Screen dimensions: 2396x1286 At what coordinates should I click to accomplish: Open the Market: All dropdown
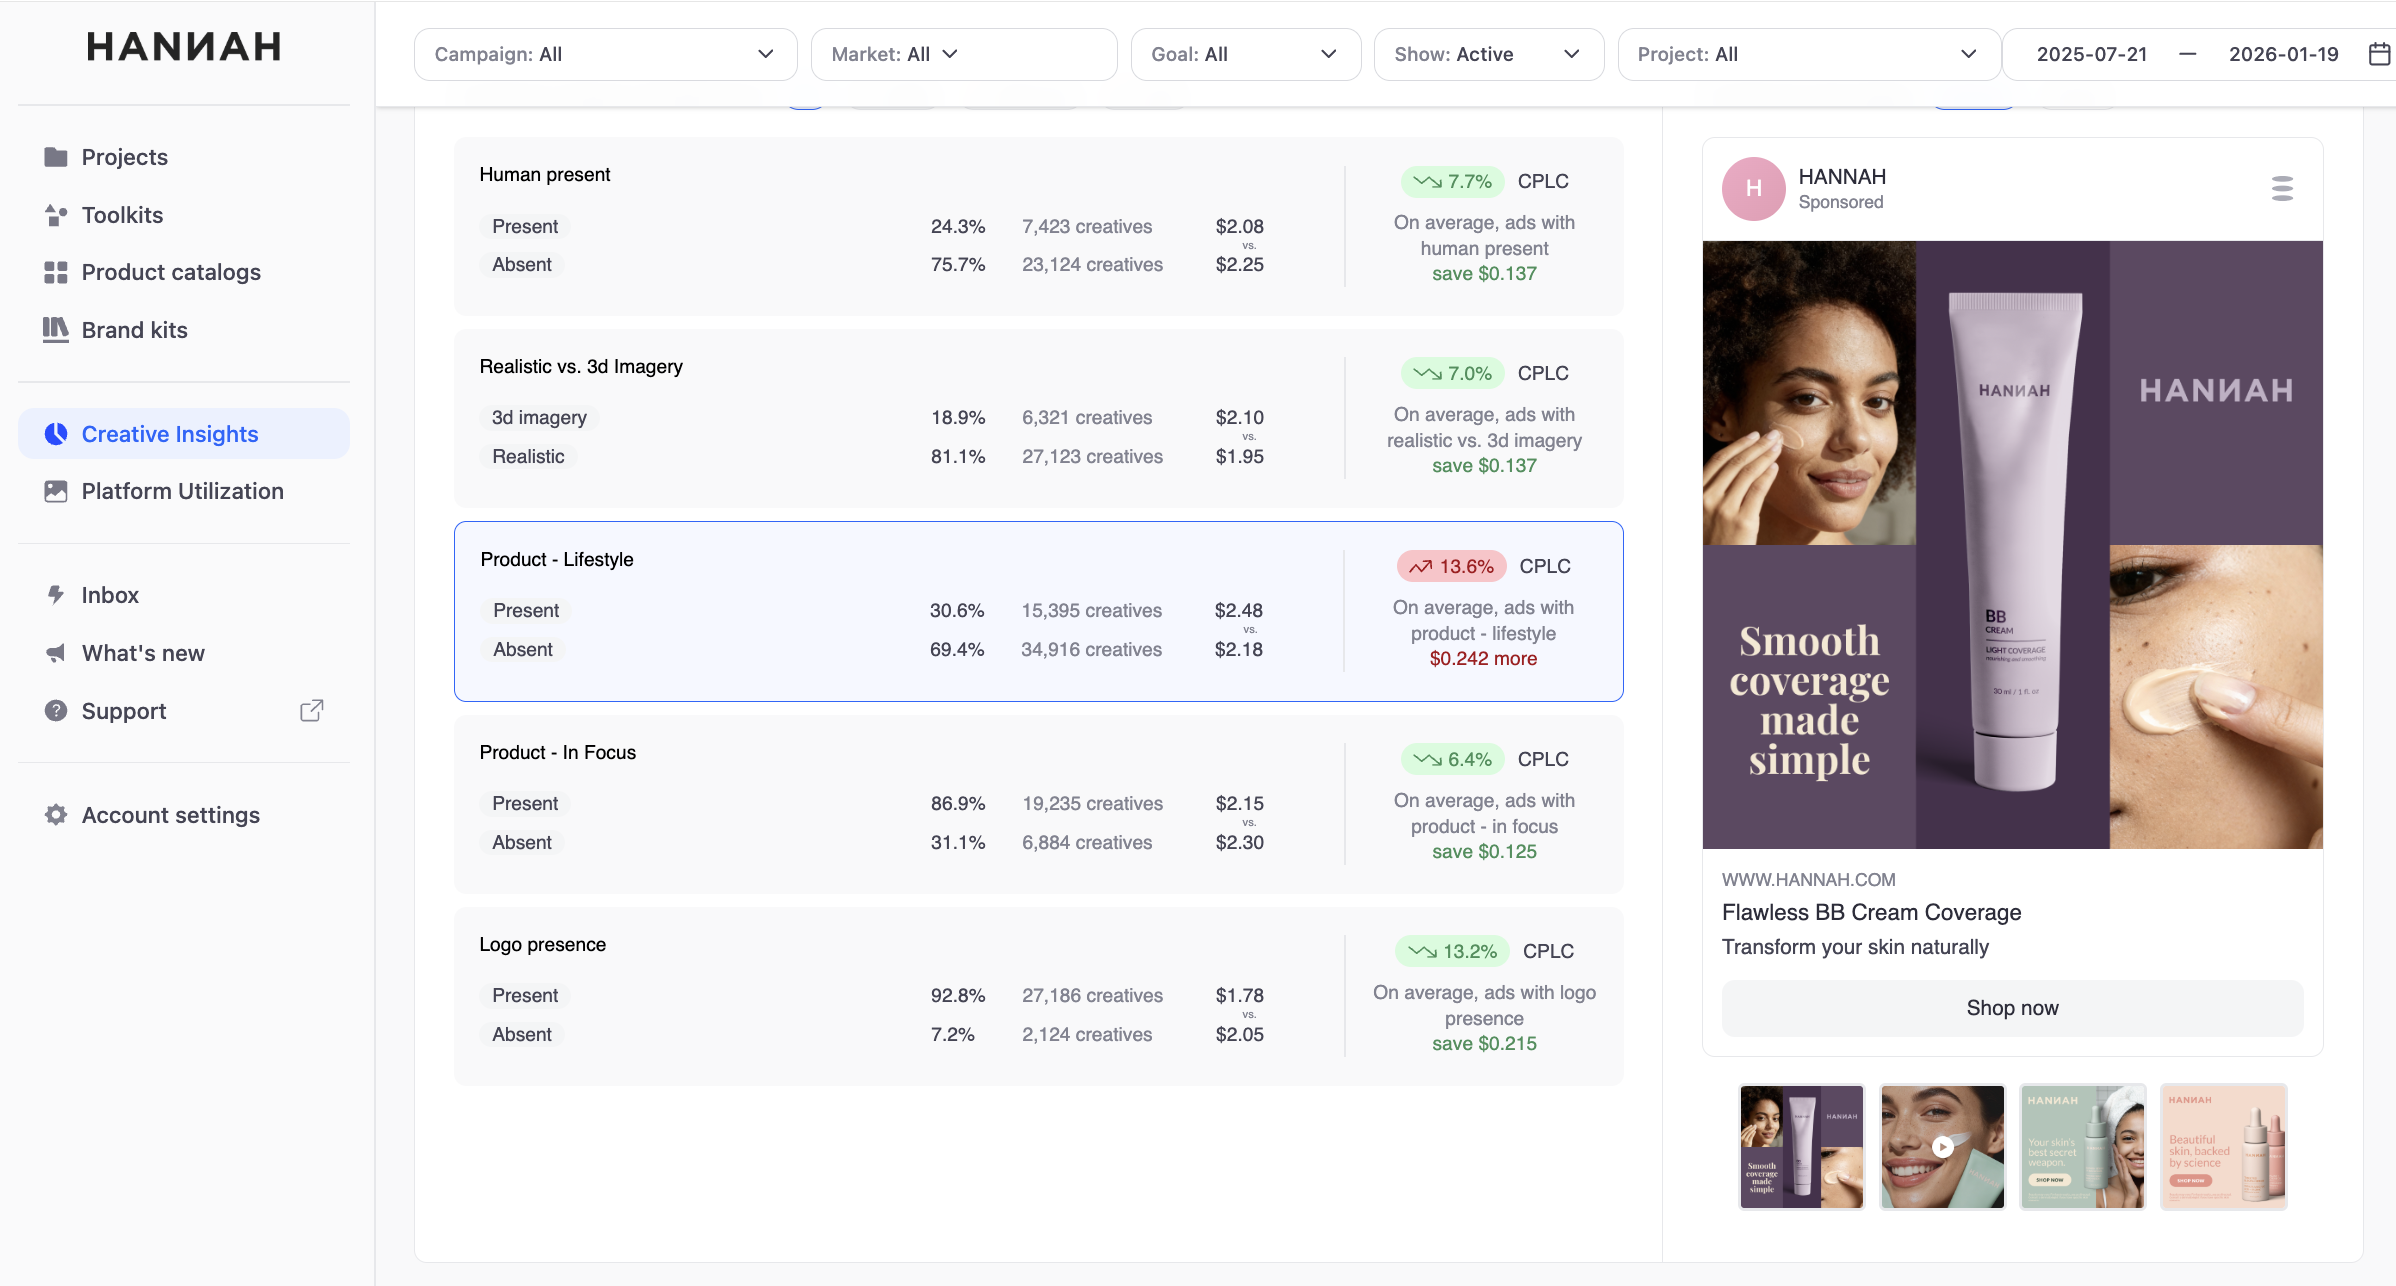click(963, 54)
